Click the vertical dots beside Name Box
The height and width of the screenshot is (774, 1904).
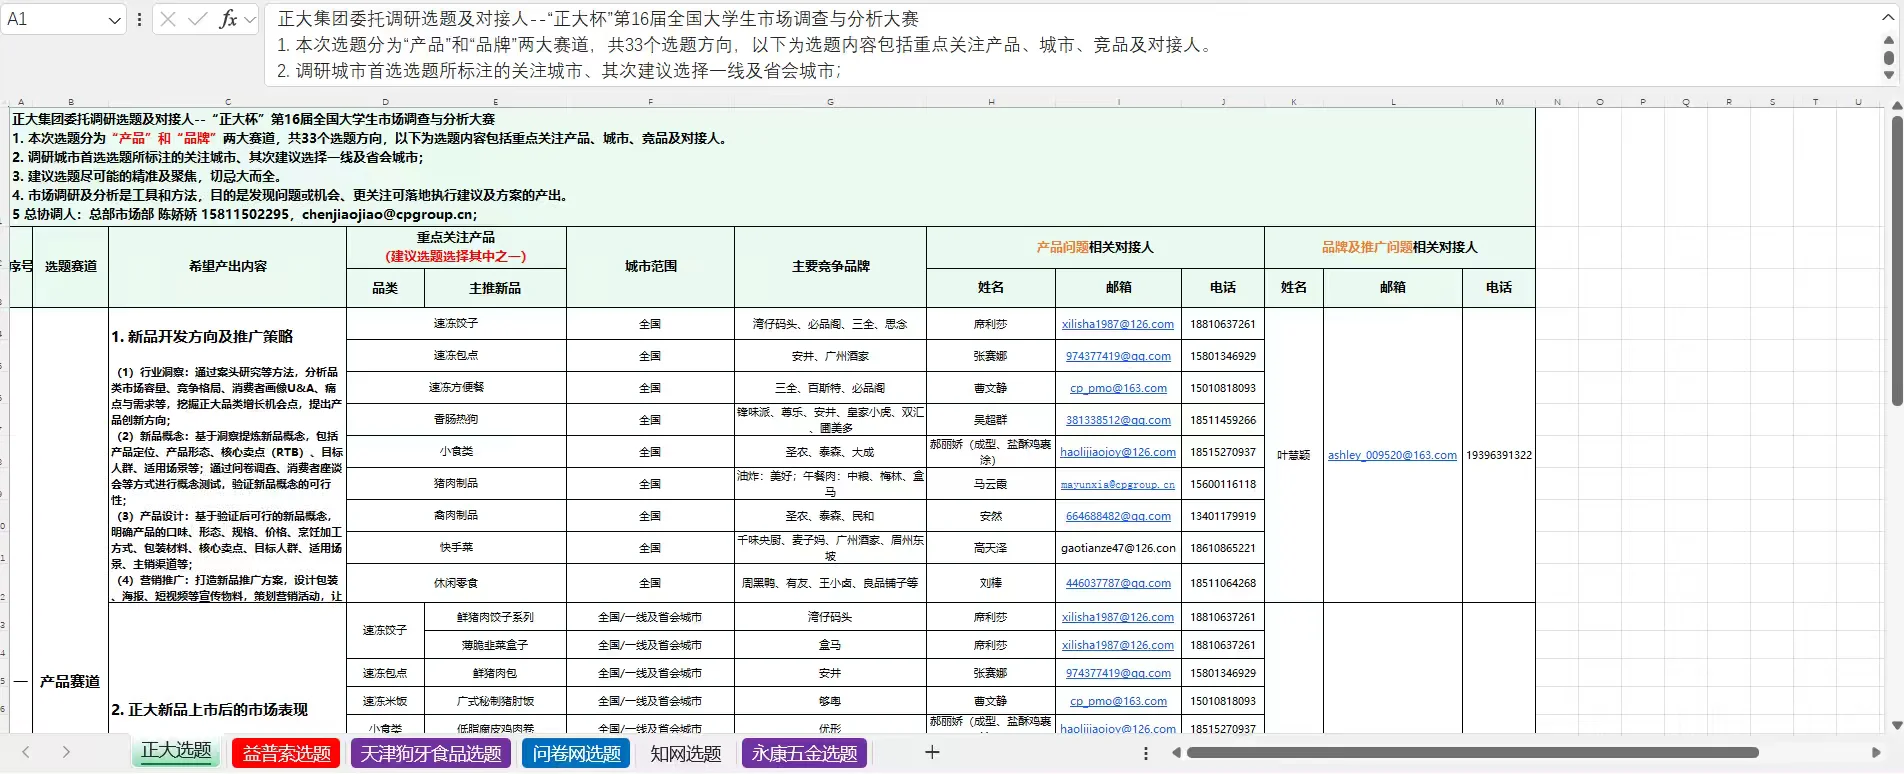click(139, 19)
